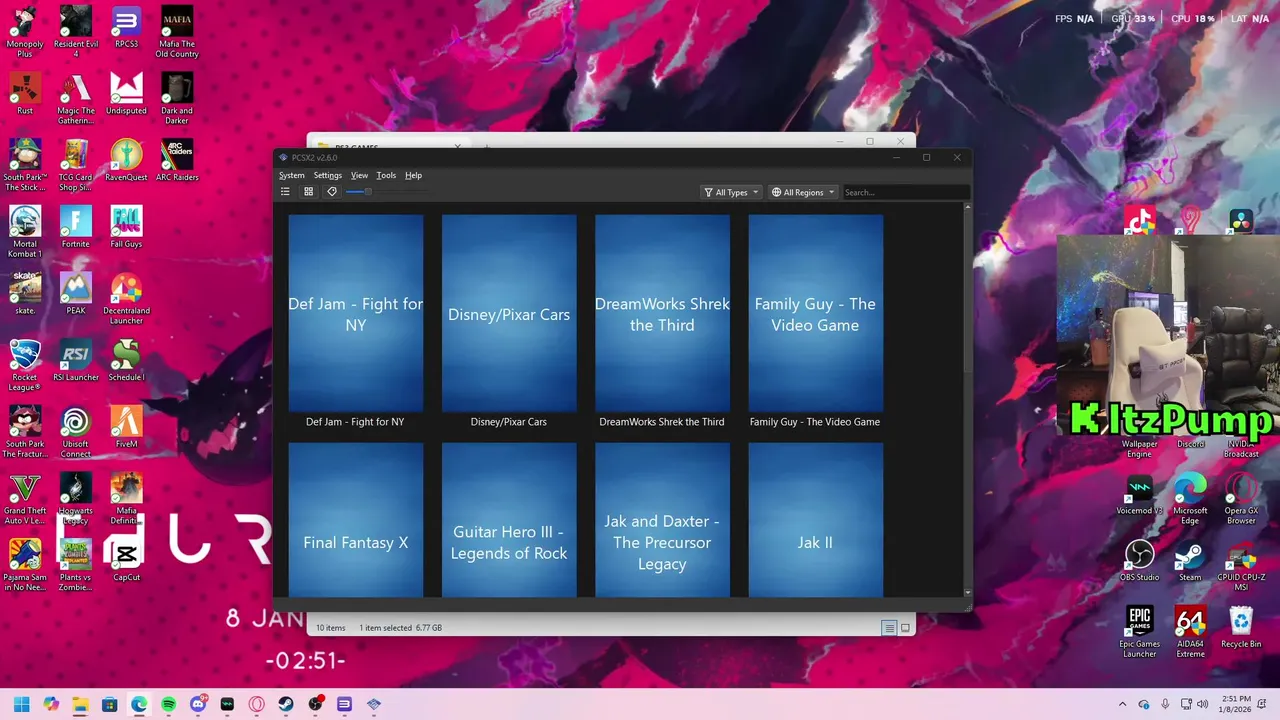Select the Fortnite desktop icon

point(76,227)
